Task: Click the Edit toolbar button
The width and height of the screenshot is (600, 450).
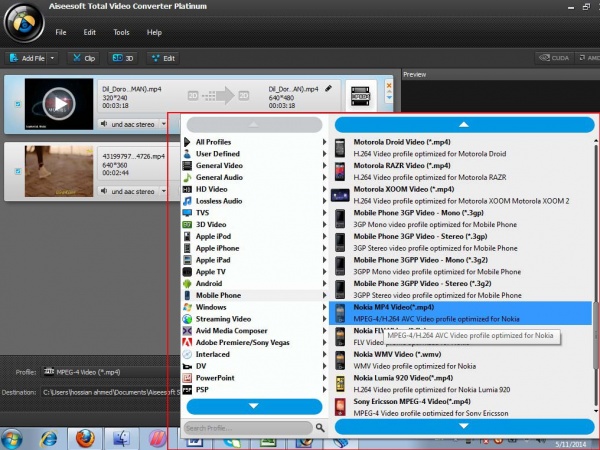Action: pyautogui.click(x=163, y=58)
